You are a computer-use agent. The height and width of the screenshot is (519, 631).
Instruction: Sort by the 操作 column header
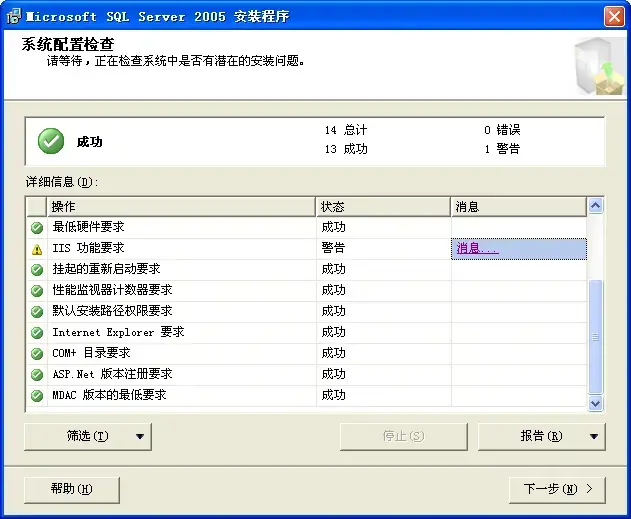point(181,206)
